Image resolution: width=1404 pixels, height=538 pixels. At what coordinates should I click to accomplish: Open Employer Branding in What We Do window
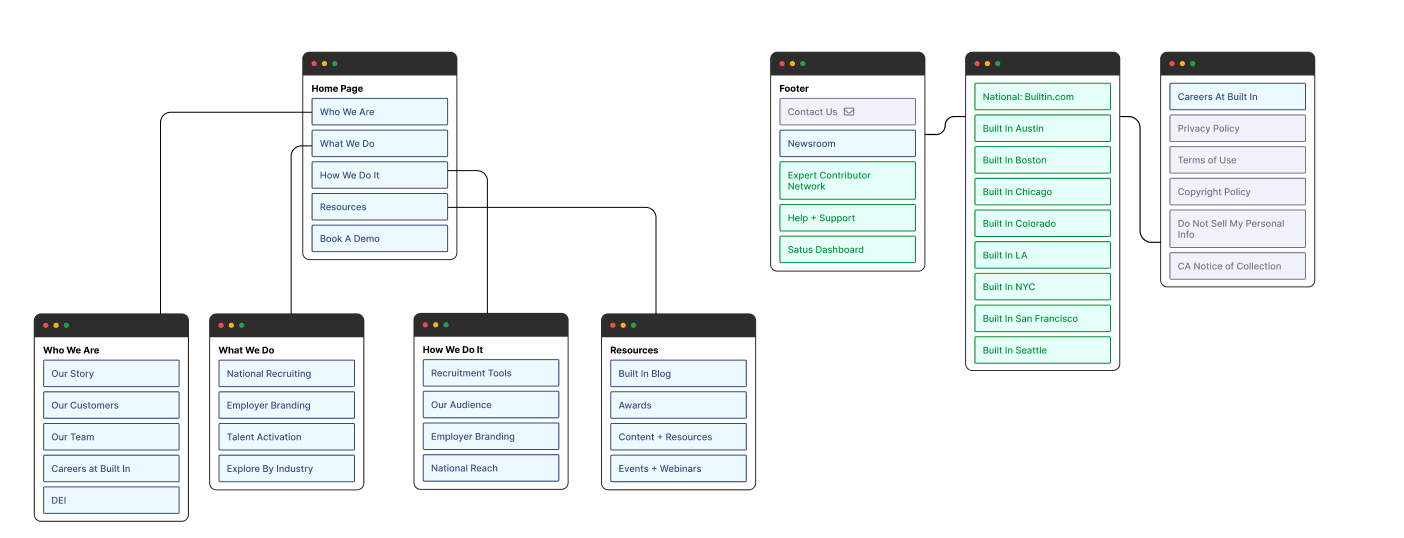point(287,405)
